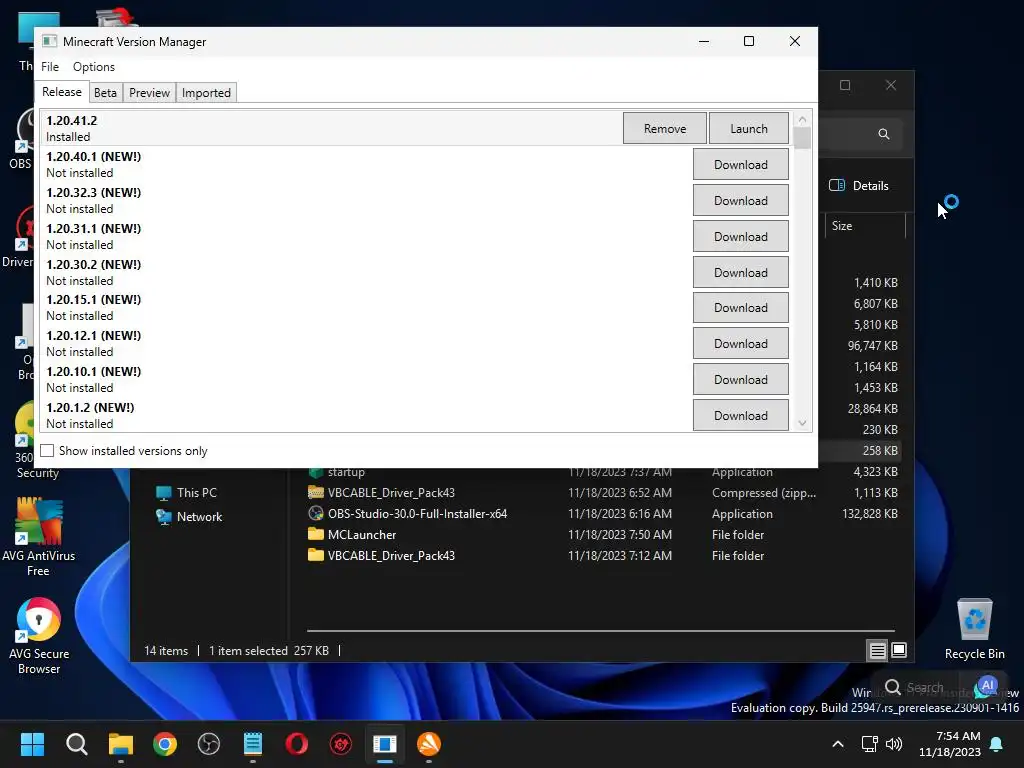The height and width of the screenshot is (768, 1024).
Task: Open the volume tray icon
Action: (894, 744)
